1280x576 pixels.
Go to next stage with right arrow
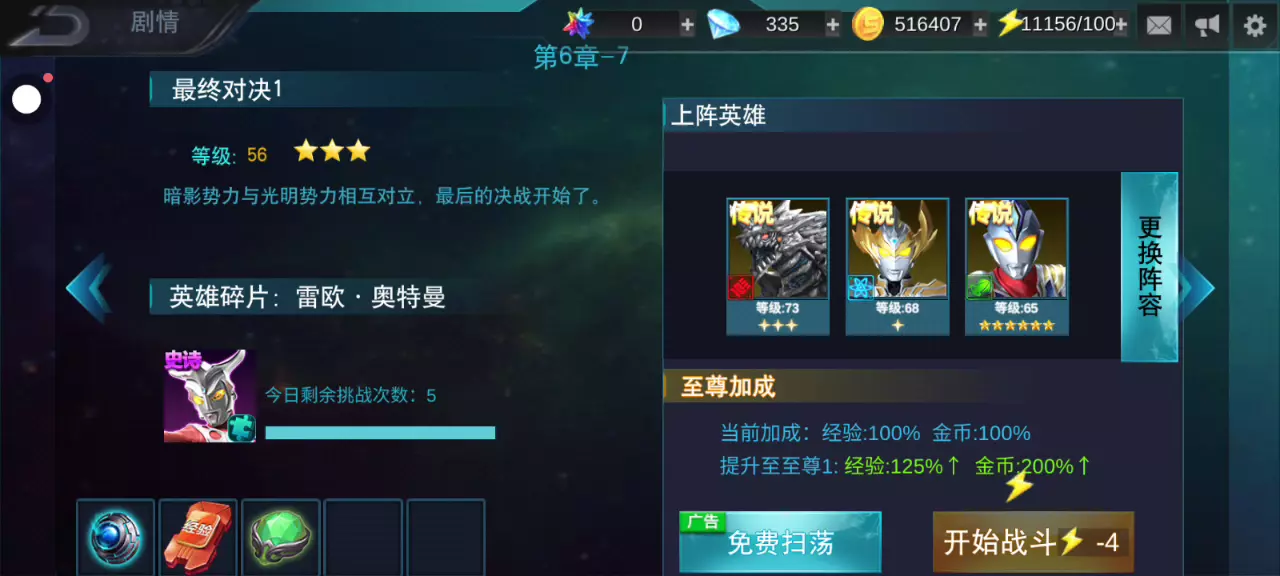(1196, 288)
